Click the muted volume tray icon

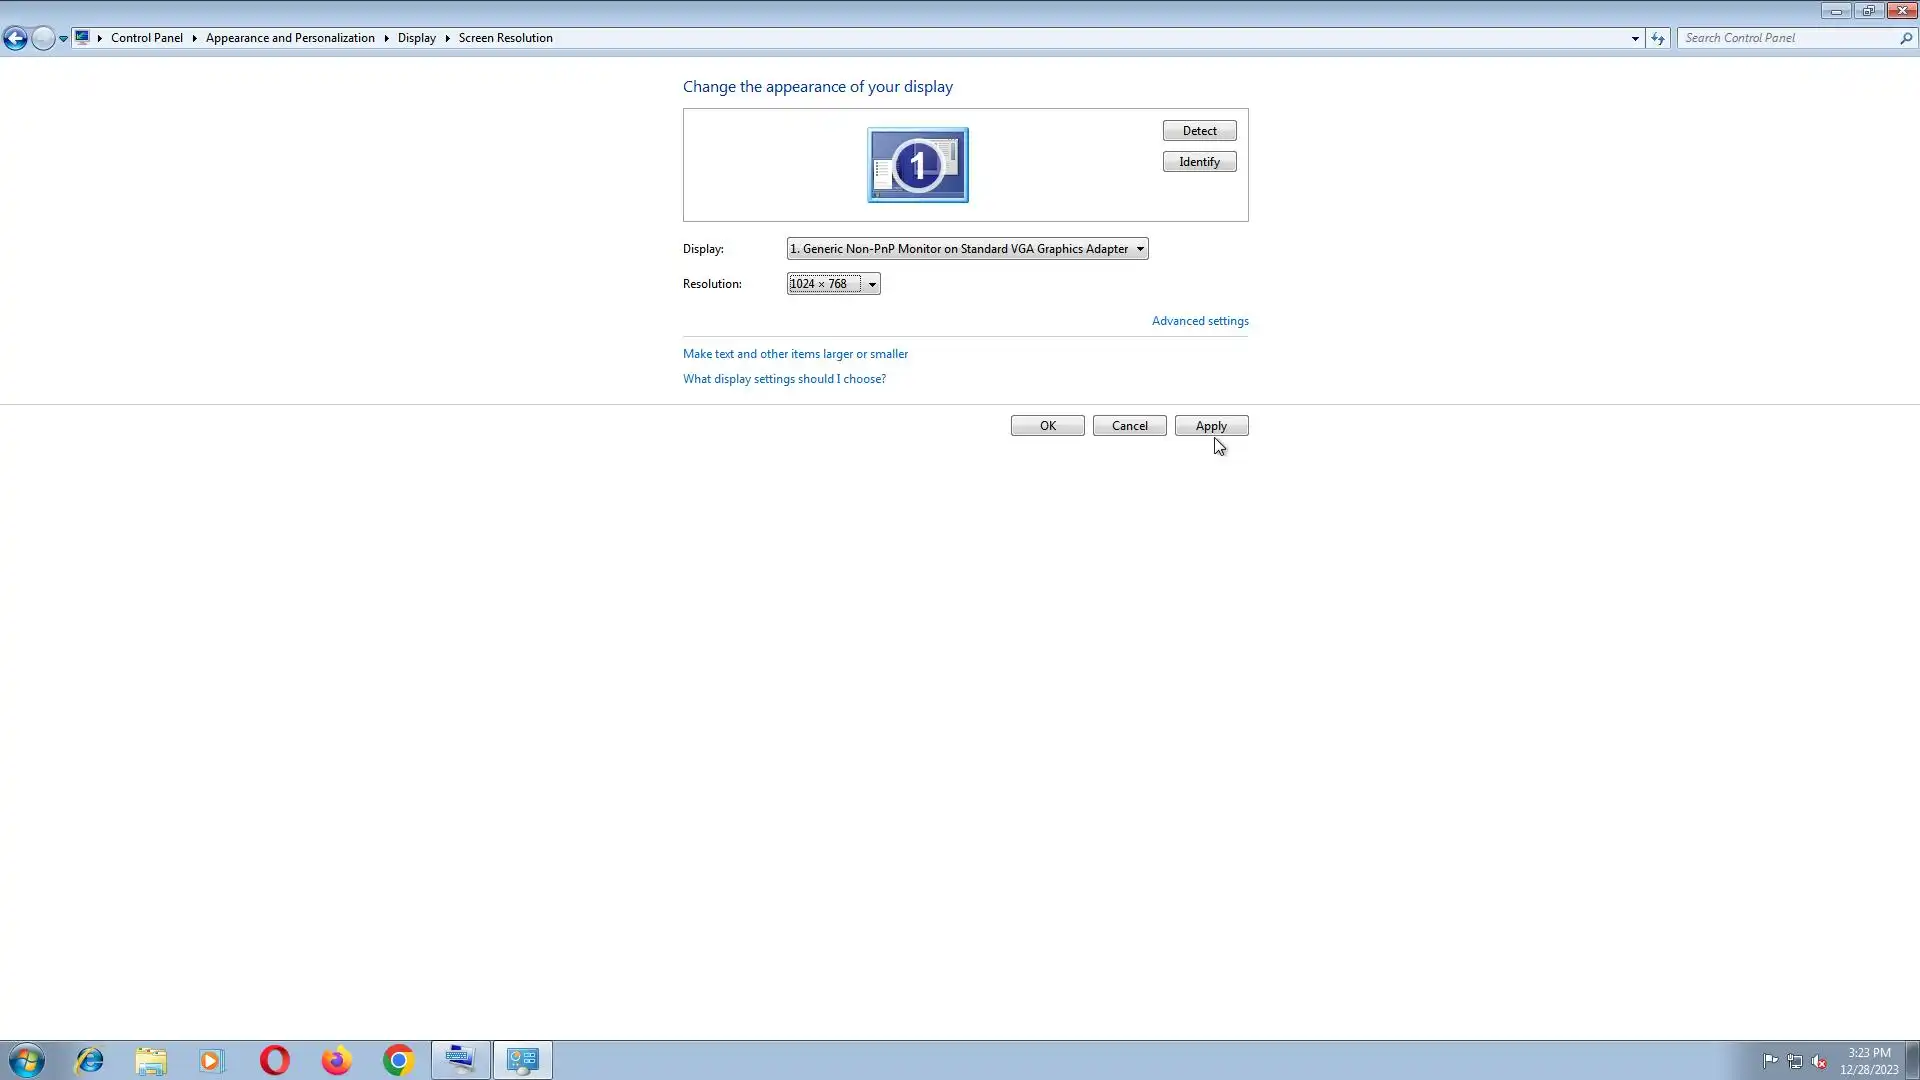1819,1061
